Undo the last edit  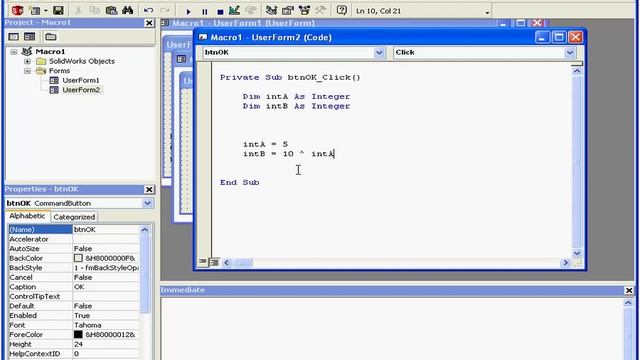point(149,11)
